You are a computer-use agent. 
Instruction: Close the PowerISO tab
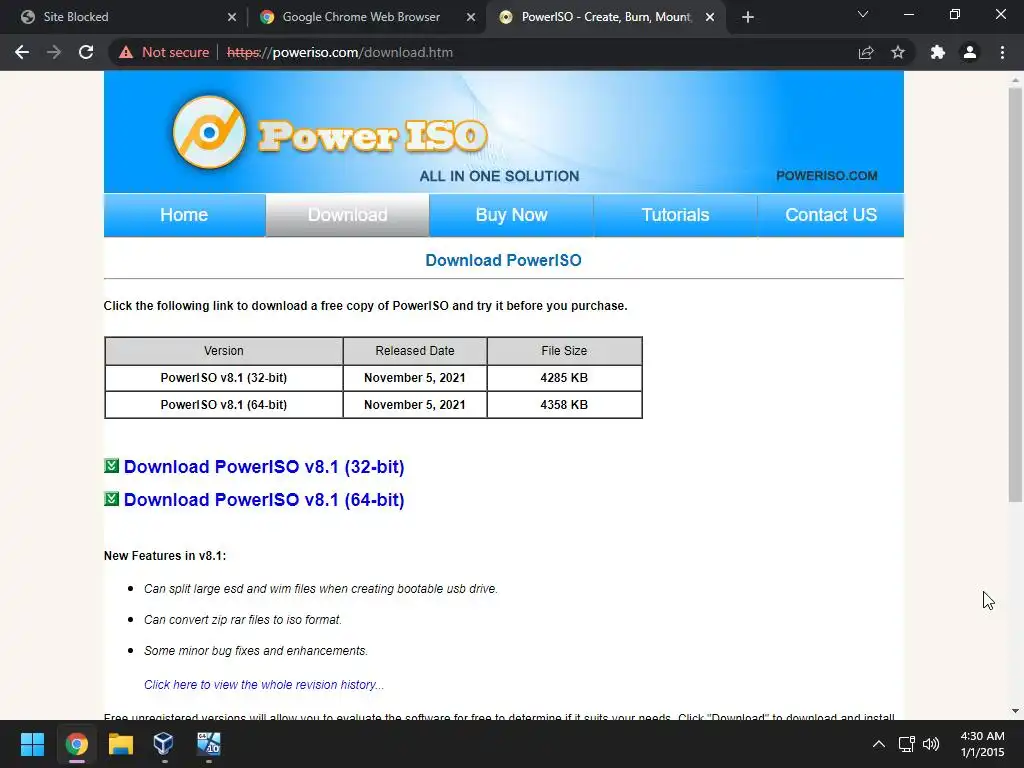(710, 17)
